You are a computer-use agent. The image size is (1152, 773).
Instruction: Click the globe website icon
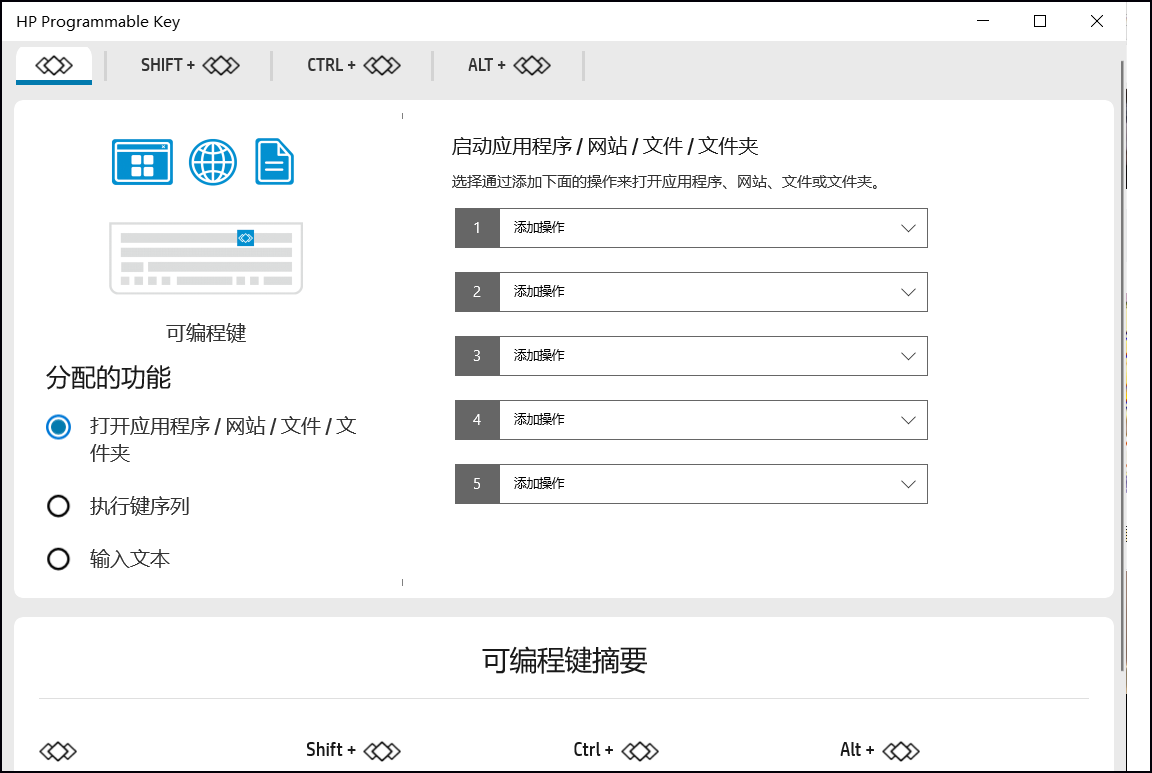tap(213, 162)
